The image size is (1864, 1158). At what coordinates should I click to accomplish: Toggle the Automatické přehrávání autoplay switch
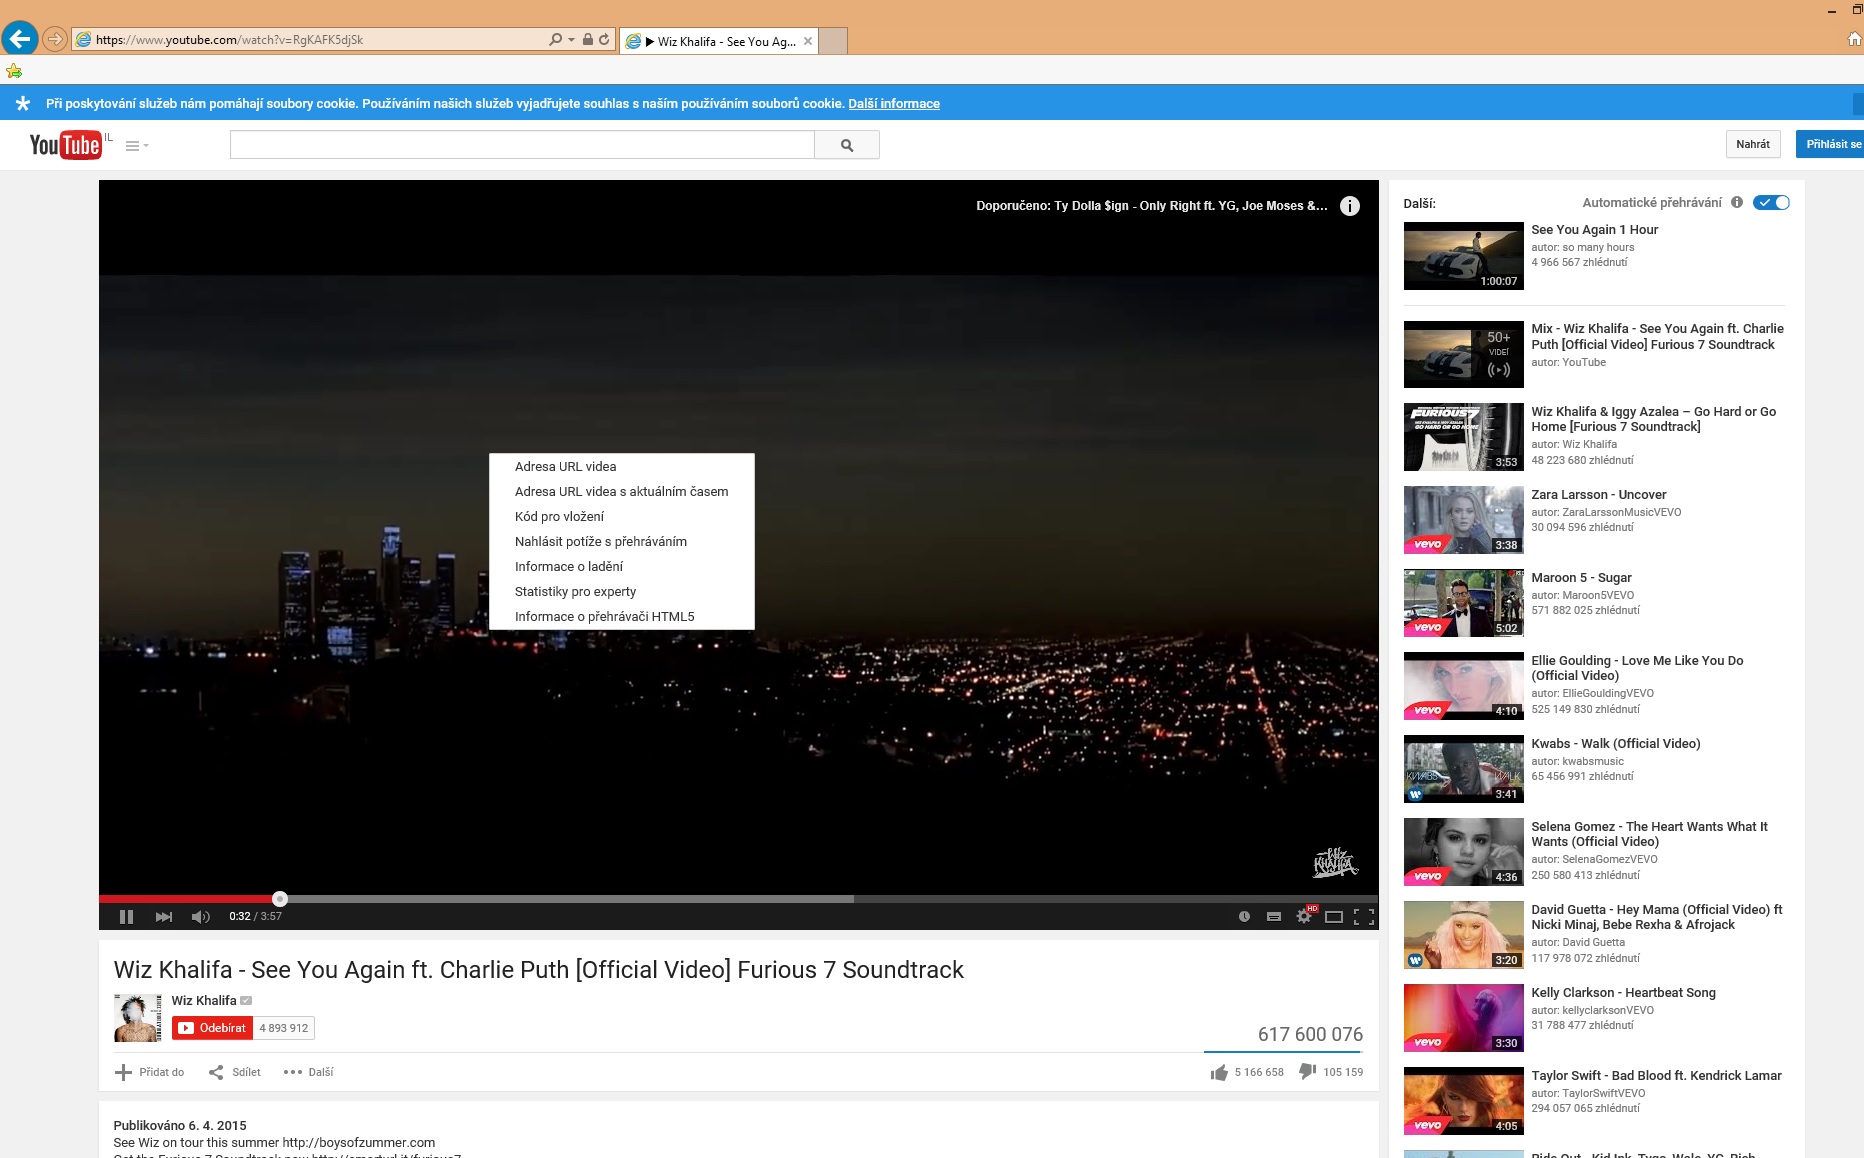pos(1771,202)
